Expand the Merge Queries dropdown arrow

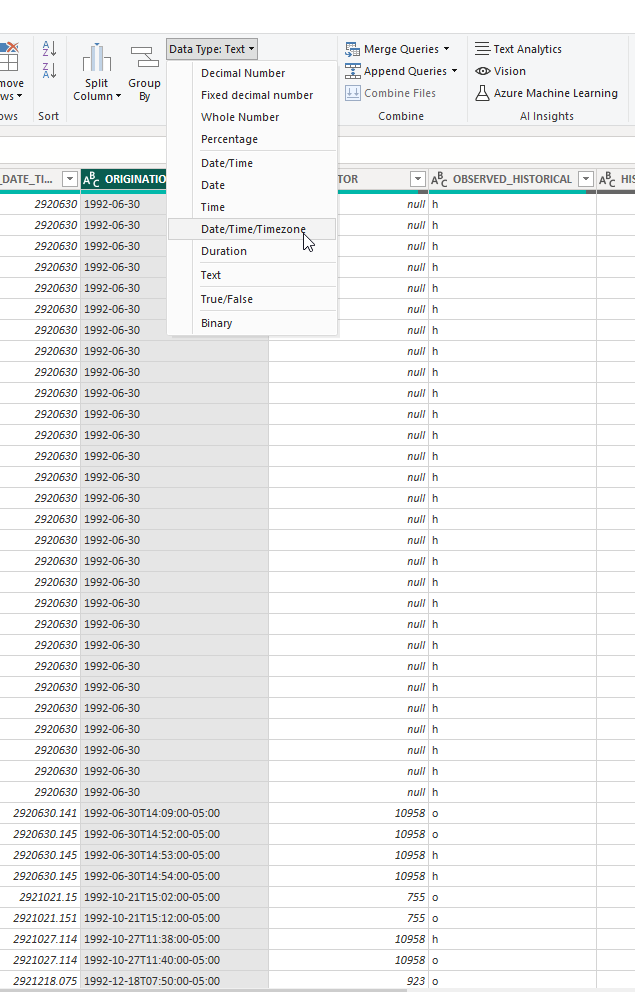(x=447, y=49)
